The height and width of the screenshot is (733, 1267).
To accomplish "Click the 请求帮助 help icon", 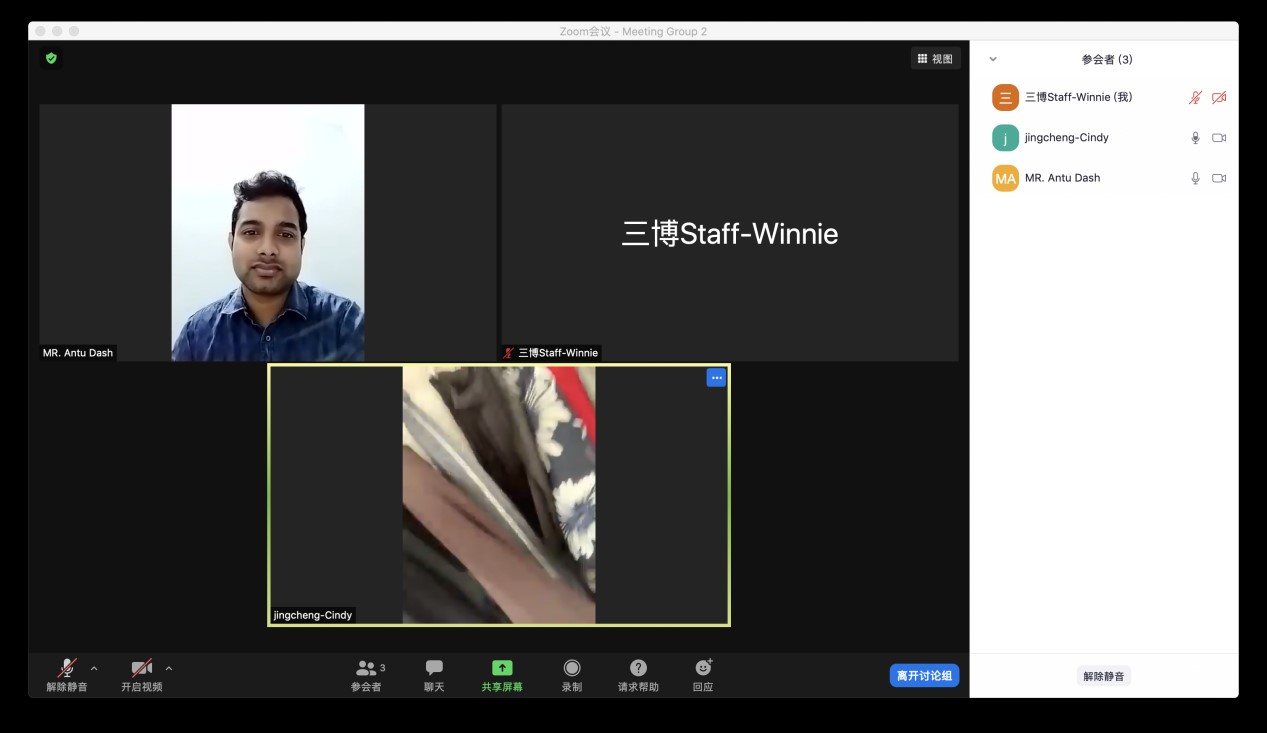I will coord(638,668).
